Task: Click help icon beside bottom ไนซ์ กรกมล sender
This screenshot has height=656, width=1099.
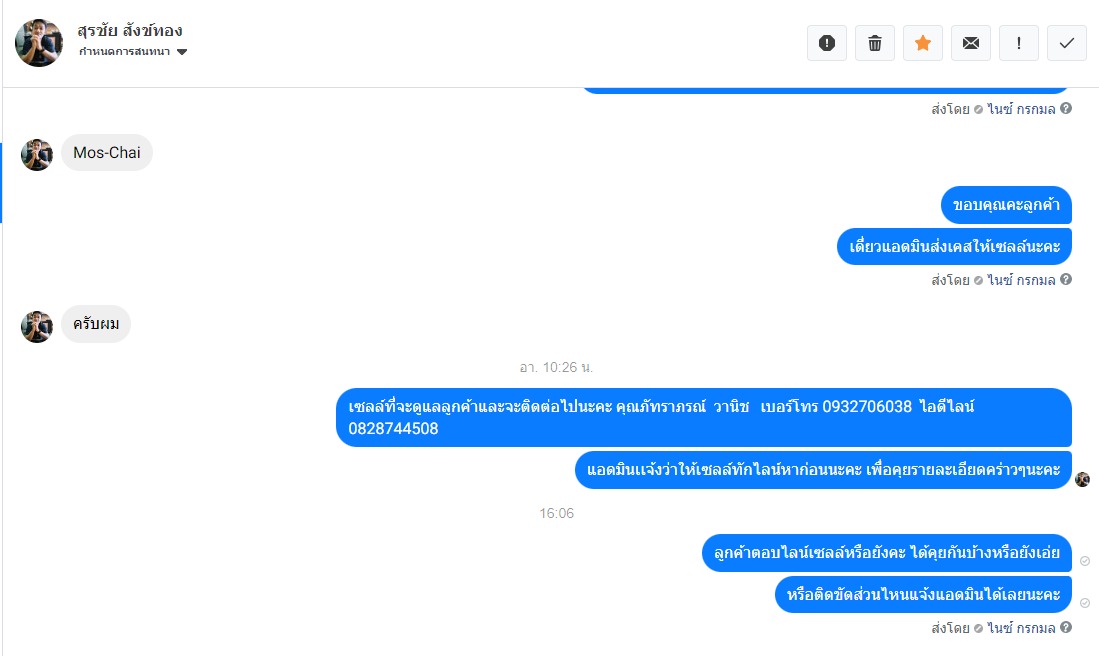Action: click(x=1066, y=627)
